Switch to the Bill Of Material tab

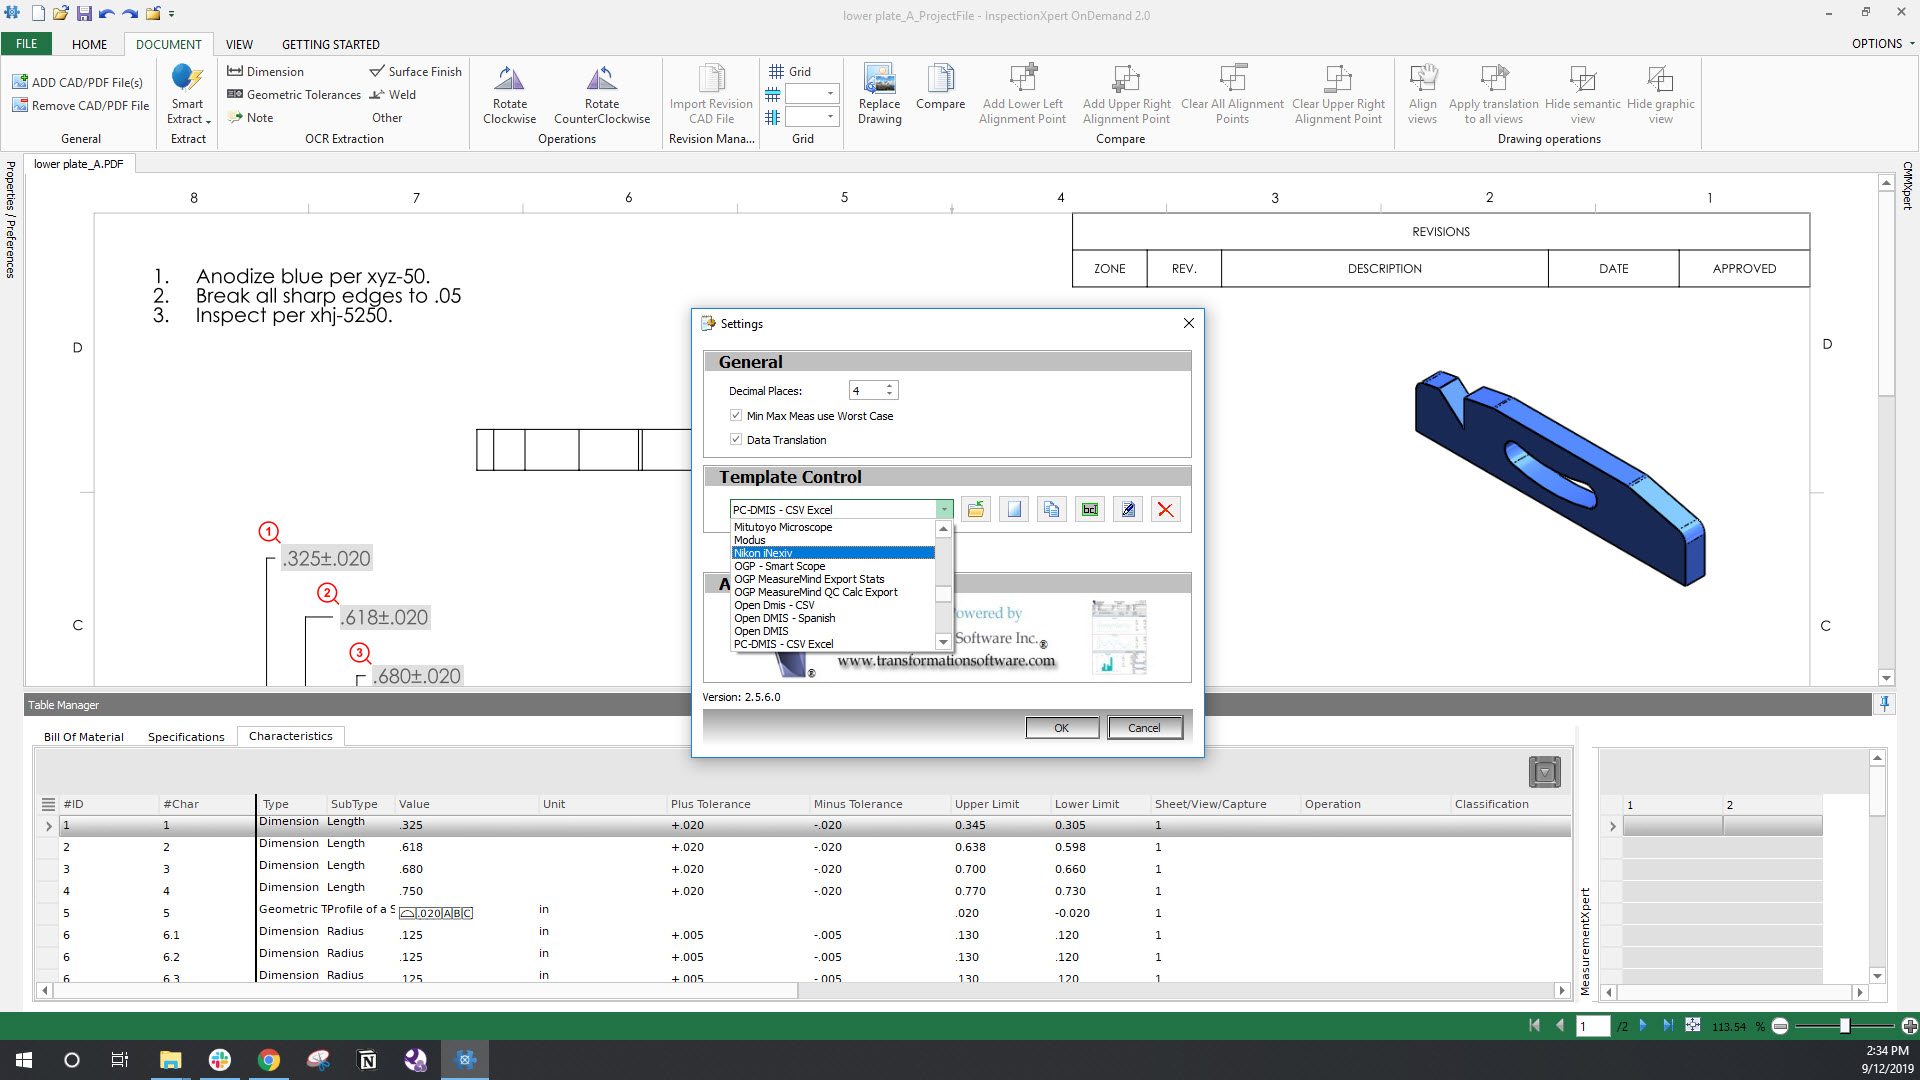[84, 736]
